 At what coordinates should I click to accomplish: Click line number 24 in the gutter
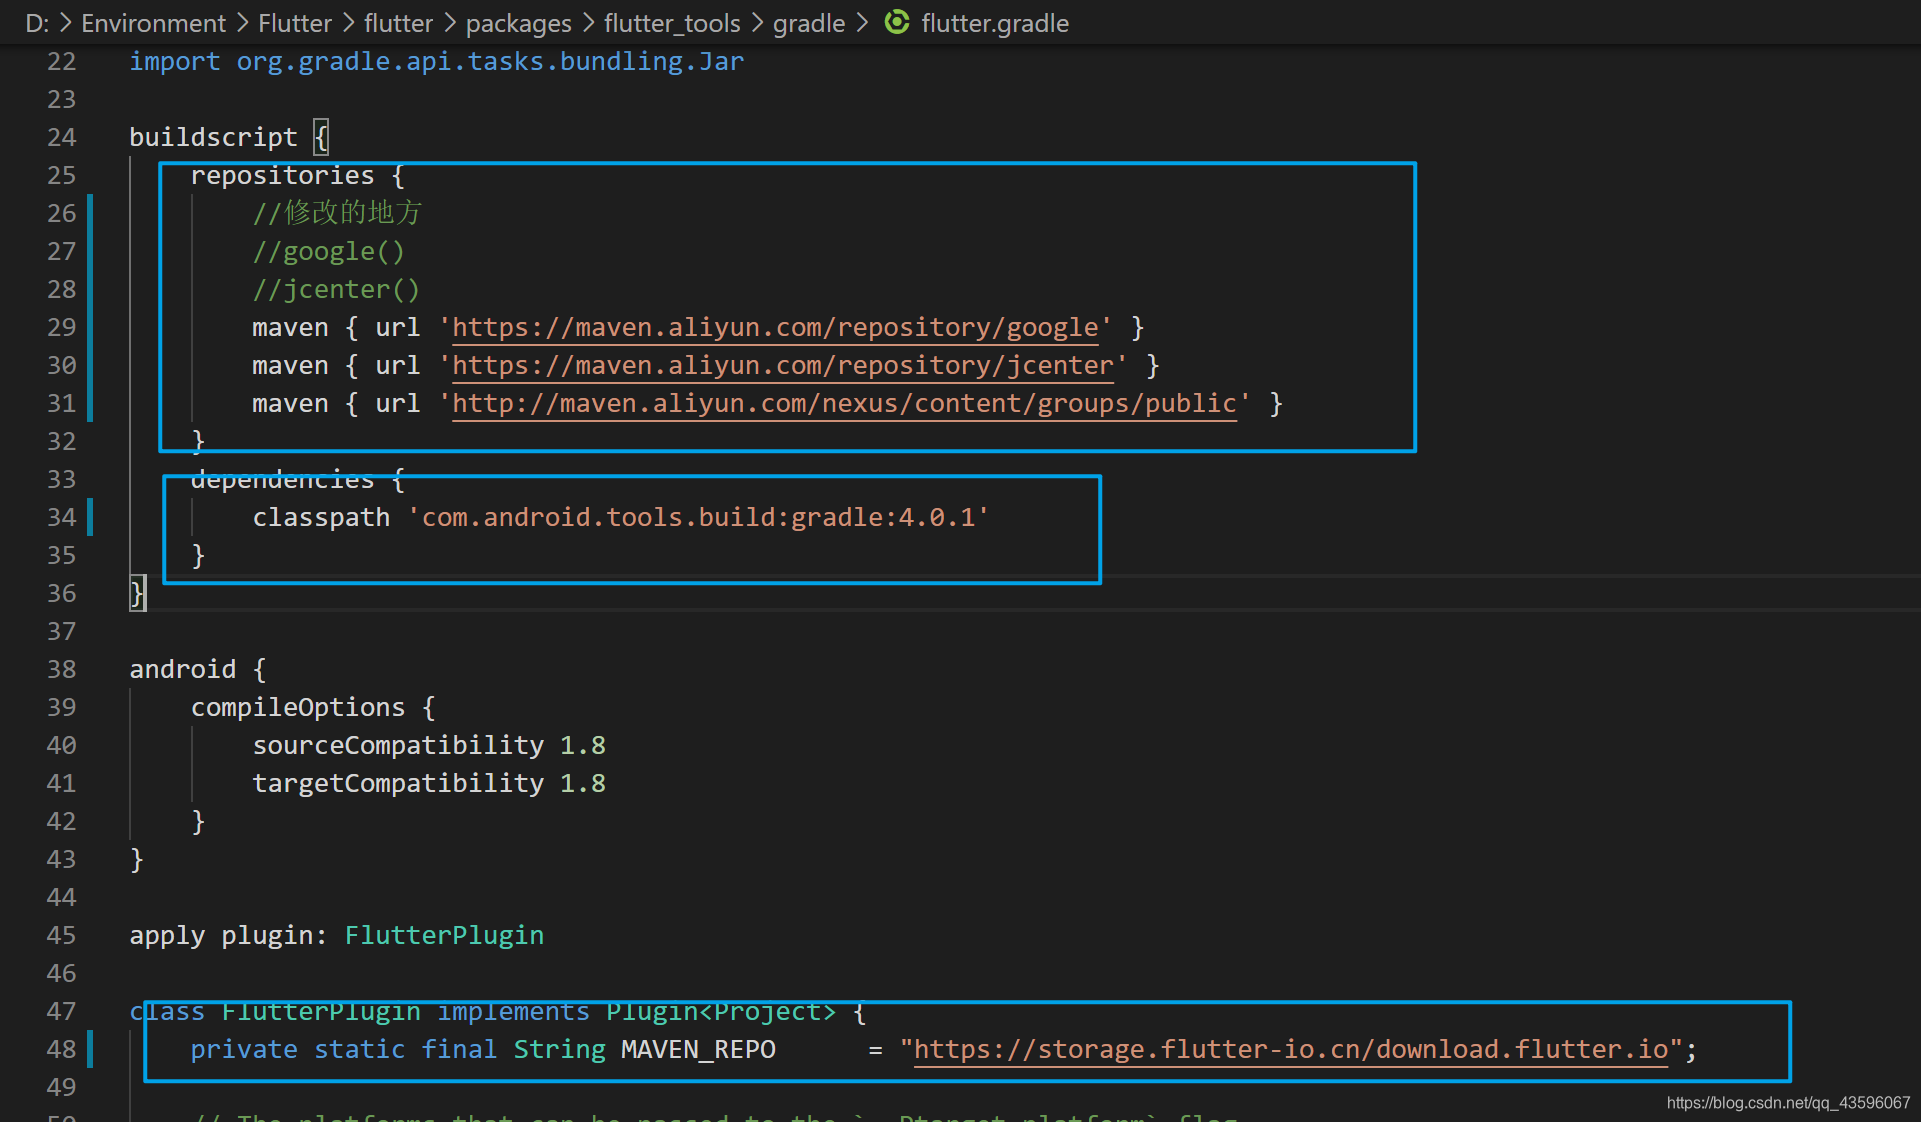(x=61, y=137)
